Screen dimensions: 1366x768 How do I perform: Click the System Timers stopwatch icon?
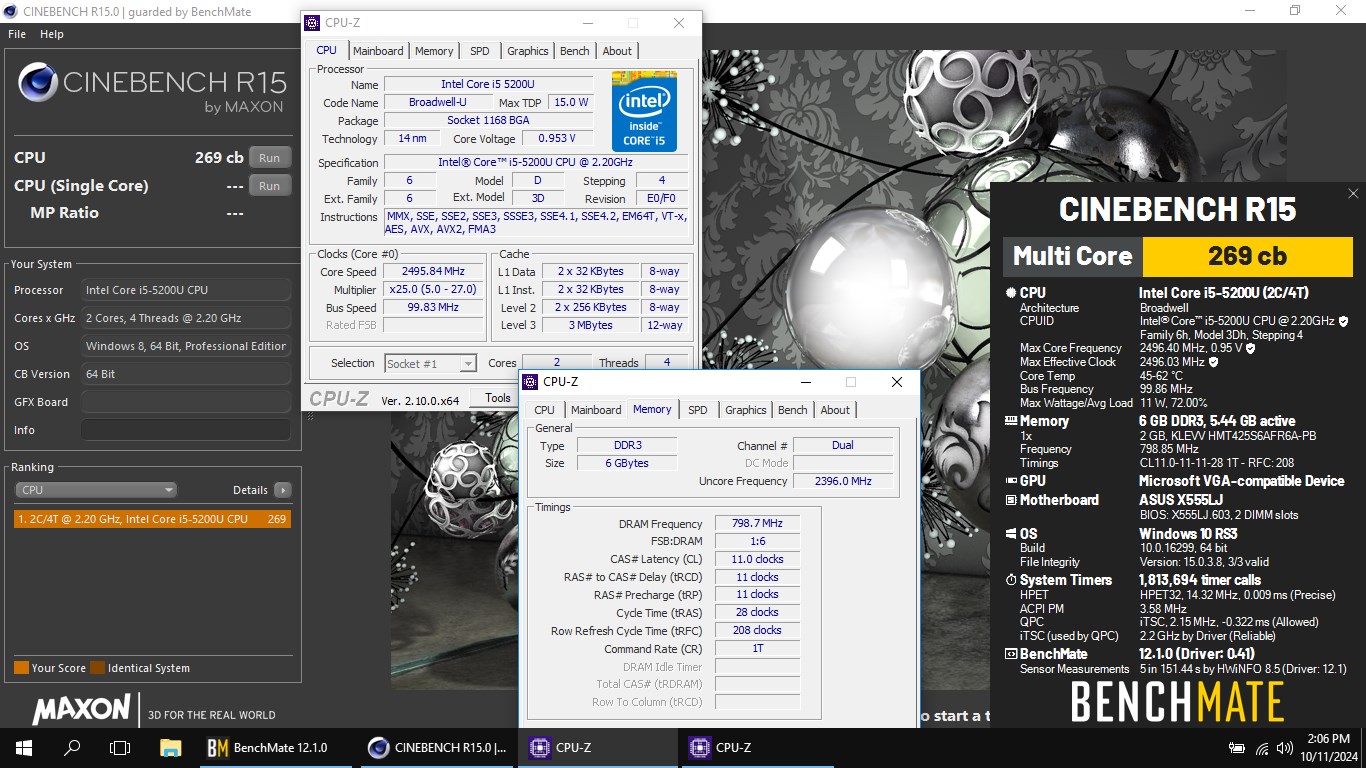(1011, 580)
